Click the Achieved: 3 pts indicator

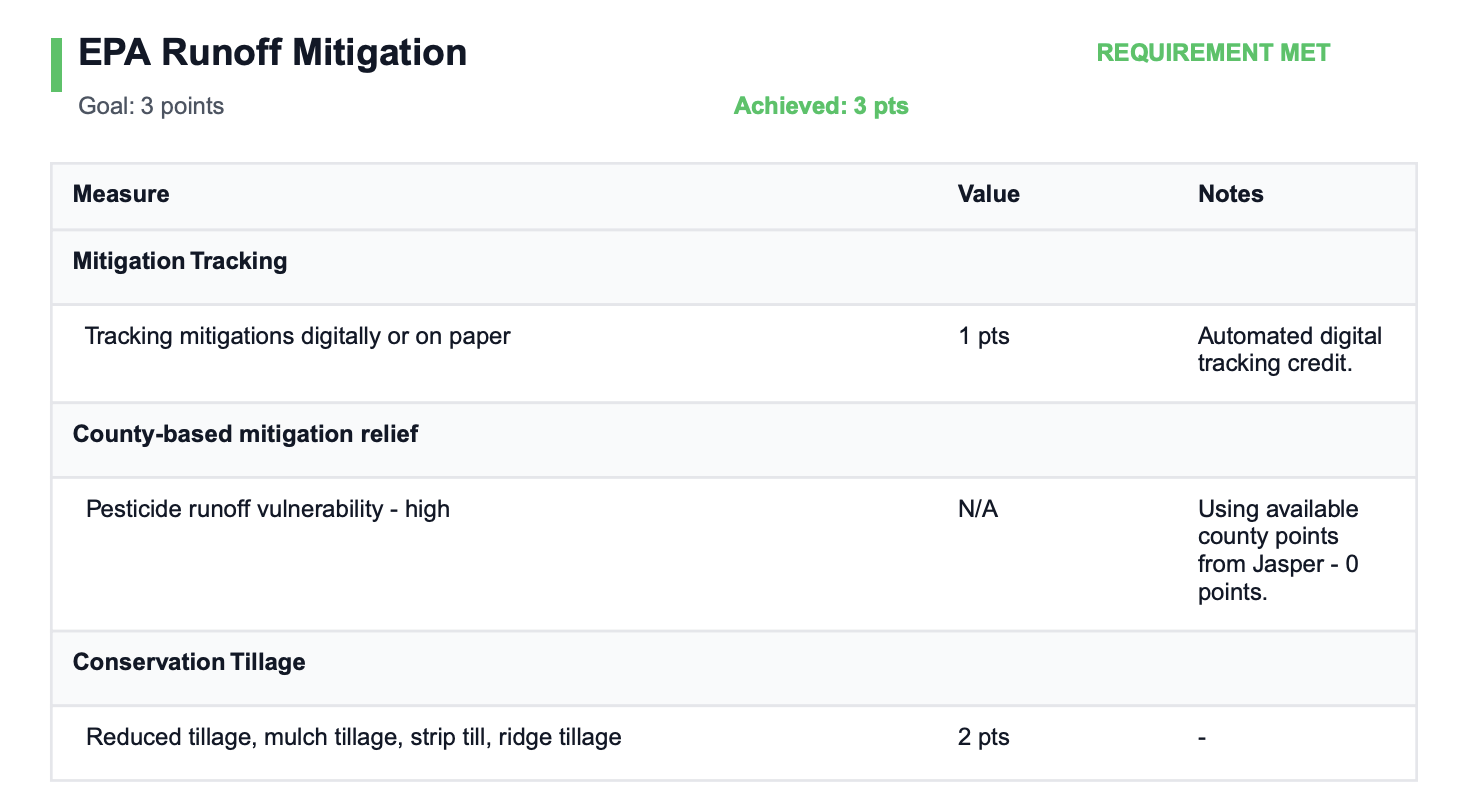coord(821,105)
